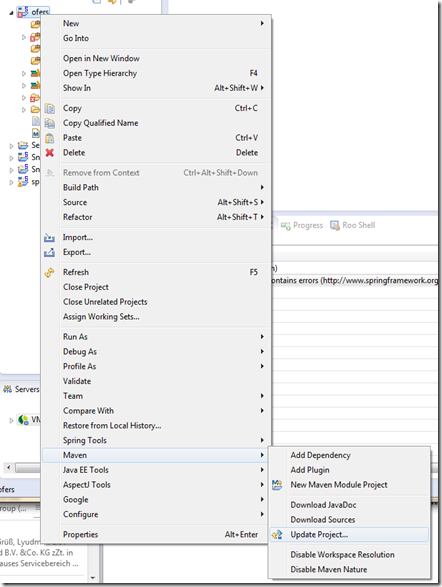
Task: Click the Update Project icon
Action: coord(277,535)
